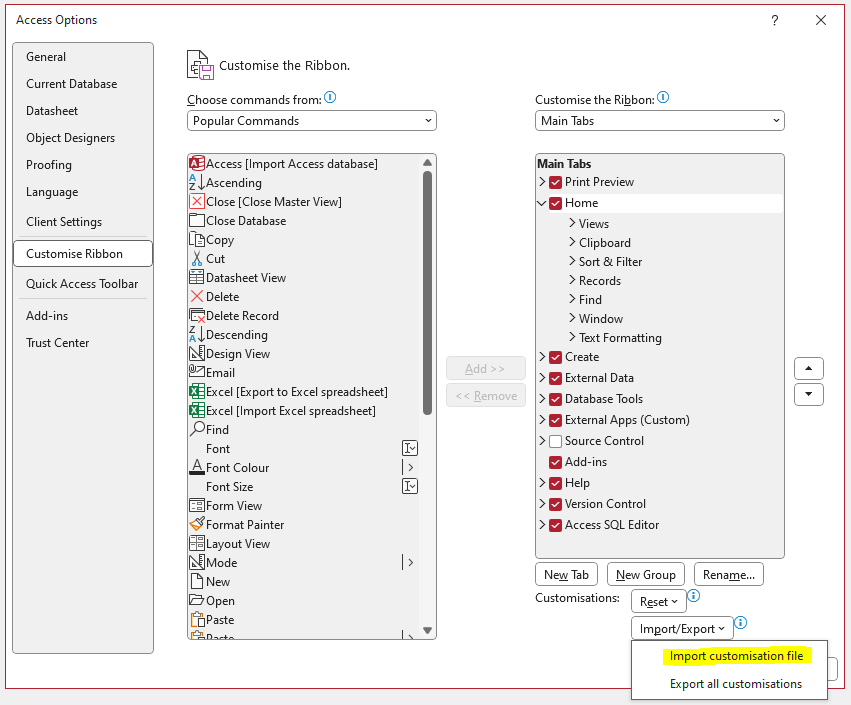Click the Excel import spreadsheet icon
The image size is (851, 705).
pyautogui.click(x=196, y=410)
